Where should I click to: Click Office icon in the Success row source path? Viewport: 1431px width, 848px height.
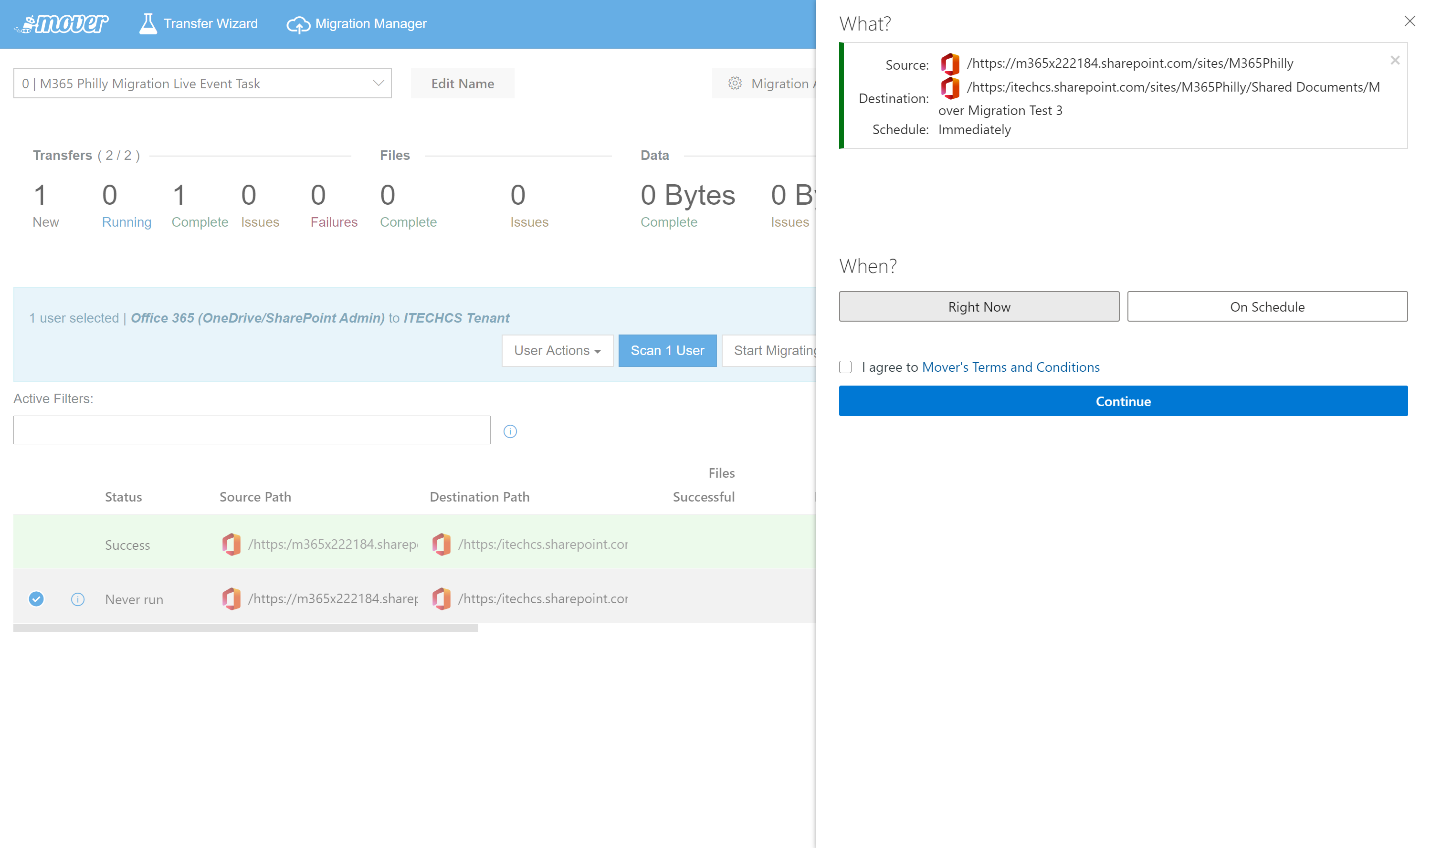[x=231, y=544]
